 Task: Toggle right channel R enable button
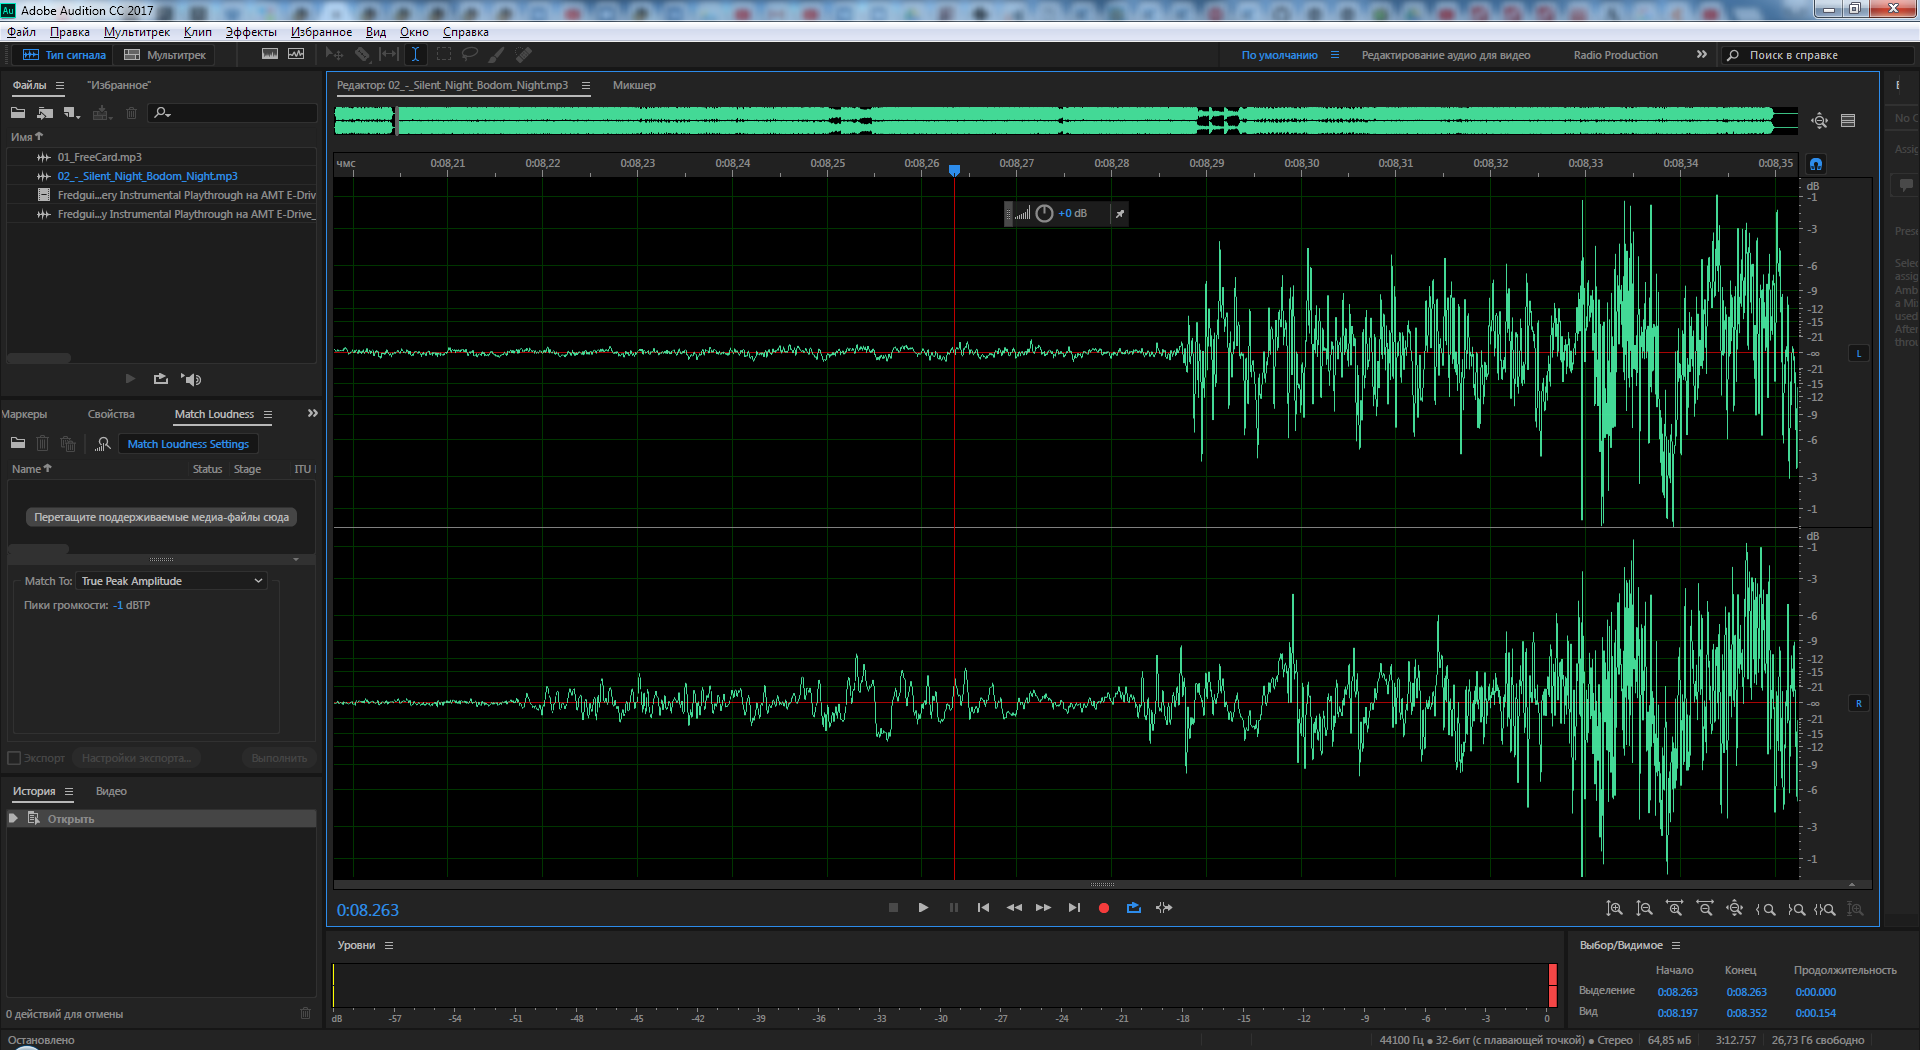tap(1859, 703)
